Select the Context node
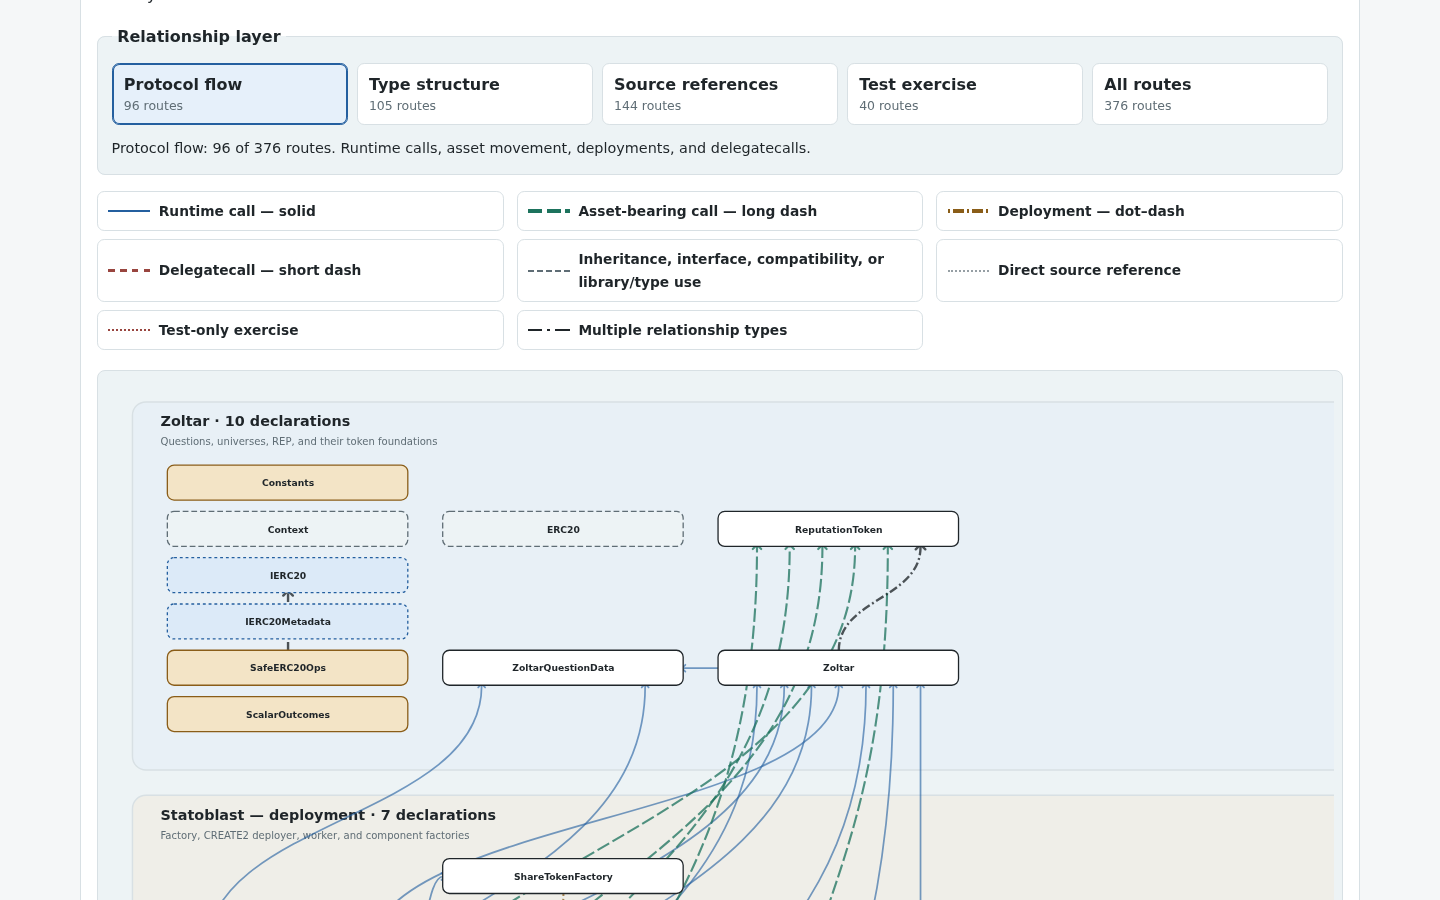The width and height of the screenshot is (1440, 900). [x=288, y=529]
